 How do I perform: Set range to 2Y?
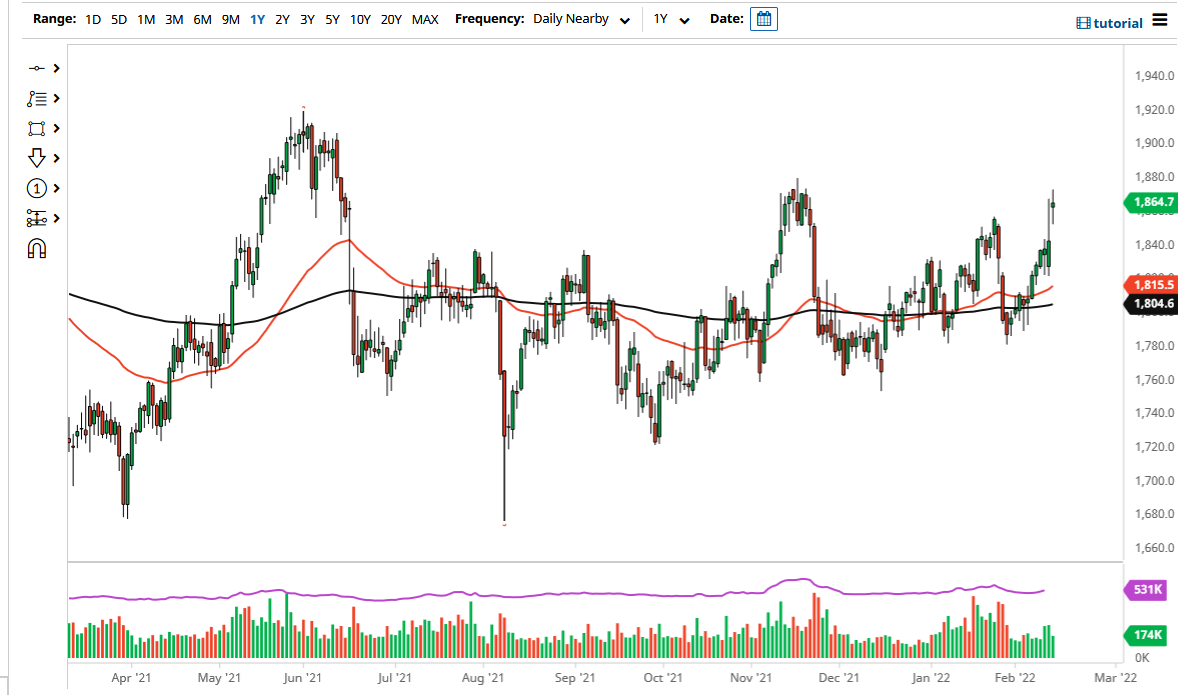[x=282, y=20]
